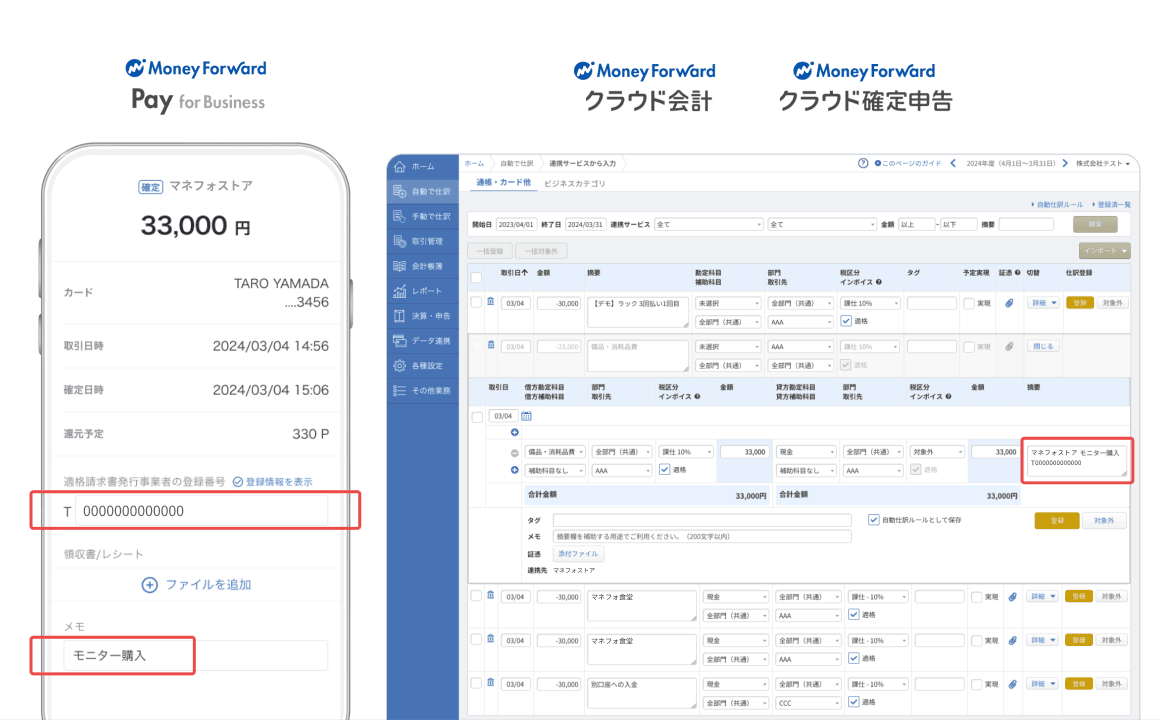Open 詳細 dropdown on ラック 3回払い row

pyautogui.click(x=1043, y=303)
